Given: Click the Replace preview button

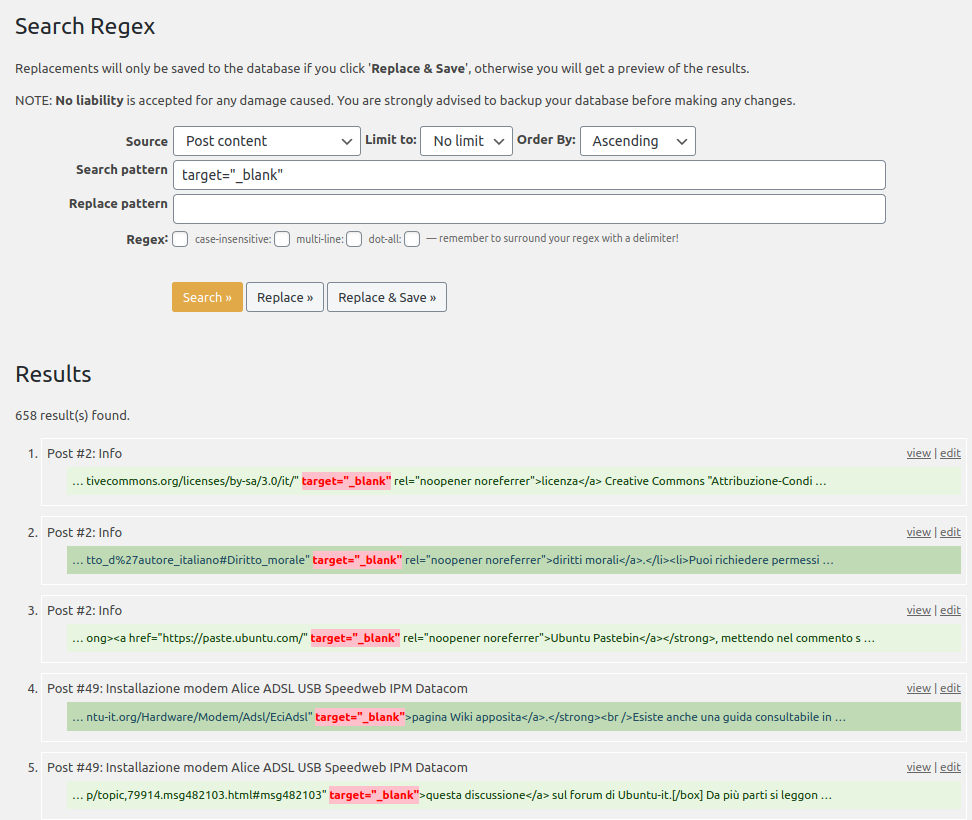Looking at the screenshot, I should coord(285,298).
